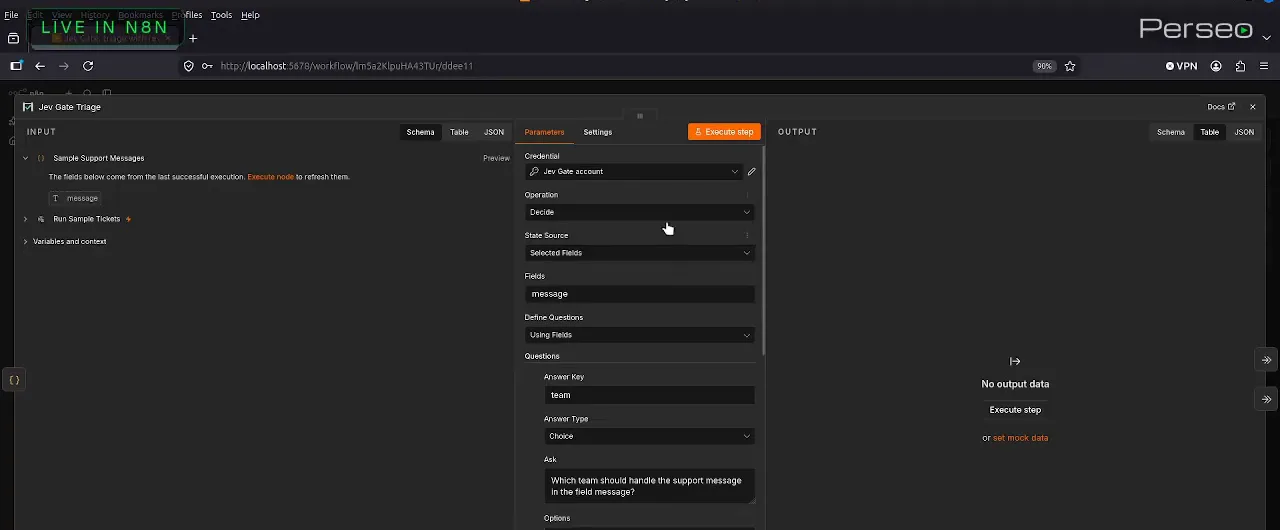Click the Fields input containing message
1280x530 pixels.
(640, 294)
